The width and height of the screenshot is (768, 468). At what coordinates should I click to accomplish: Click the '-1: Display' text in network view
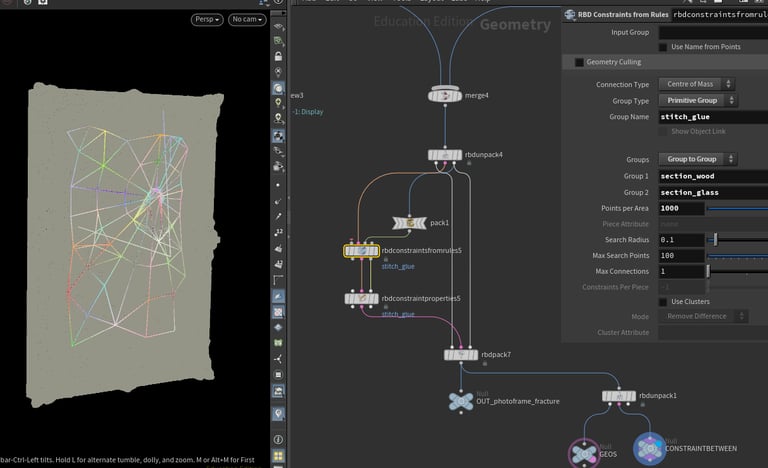pos(308,112)
